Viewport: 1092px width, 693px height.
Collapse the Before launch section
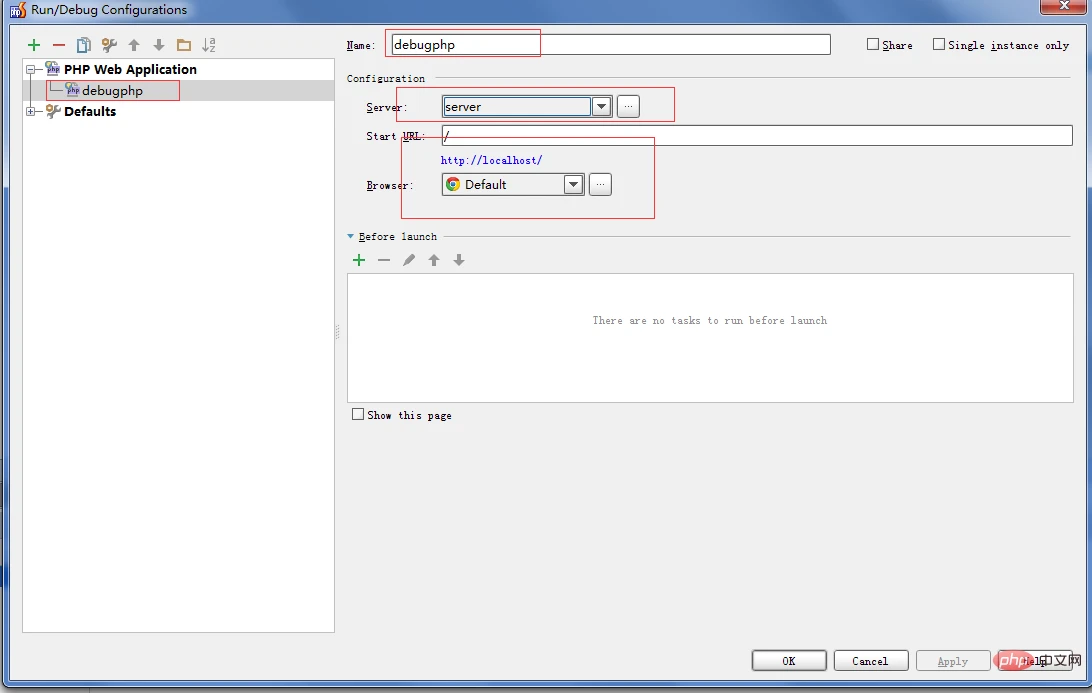pos(350,236)
